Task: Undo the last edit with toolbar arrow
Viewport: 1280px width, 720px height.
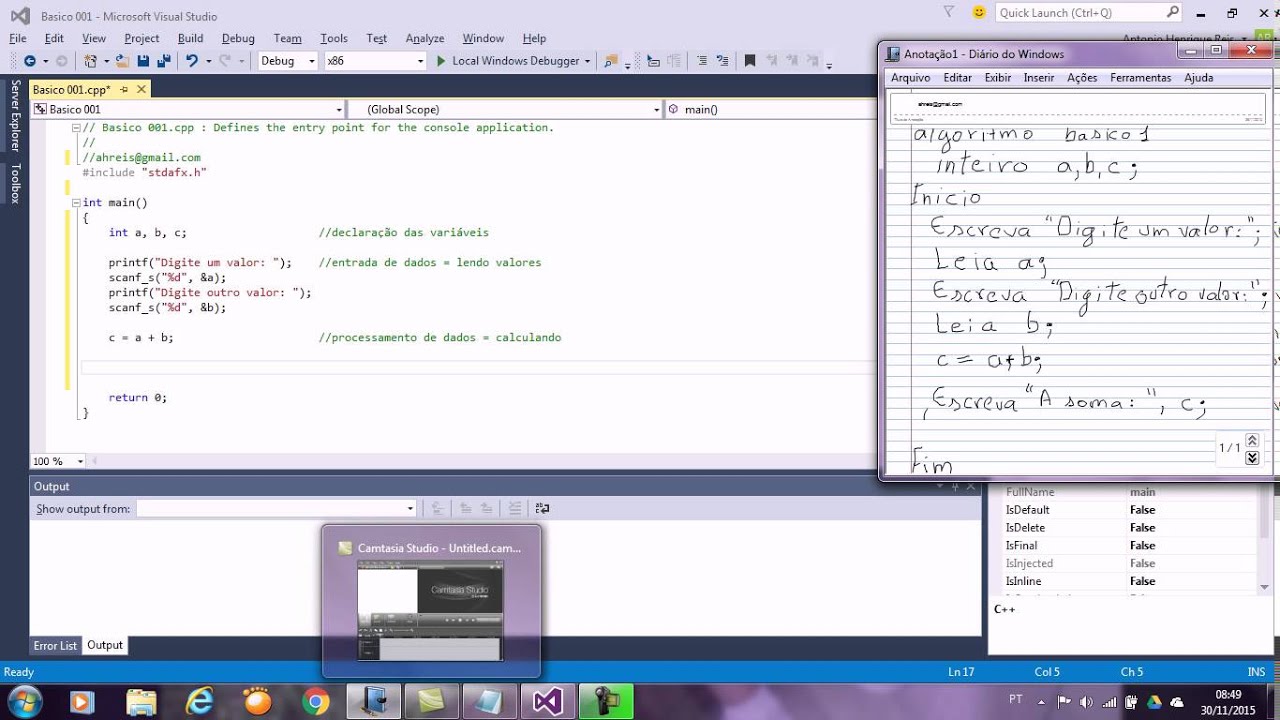Action: pos(191,61)
